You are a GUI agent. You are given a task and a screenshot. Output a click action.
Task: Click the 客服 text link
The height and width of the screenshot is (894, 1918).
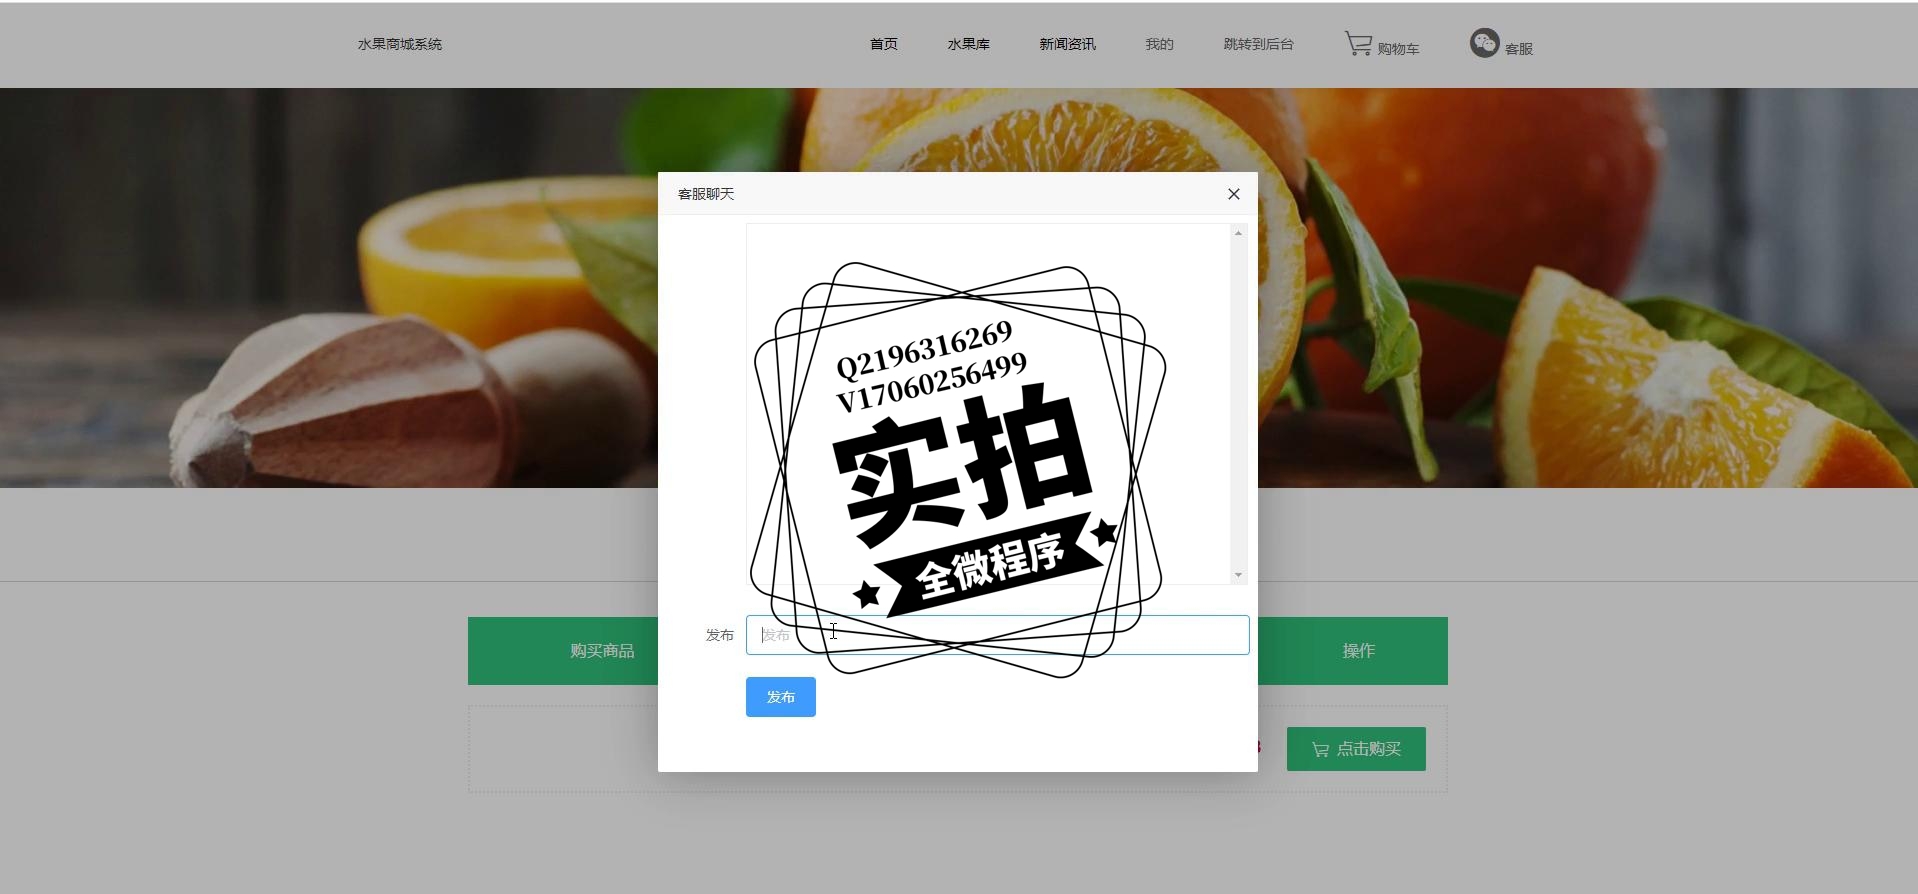pos(1519,48)
